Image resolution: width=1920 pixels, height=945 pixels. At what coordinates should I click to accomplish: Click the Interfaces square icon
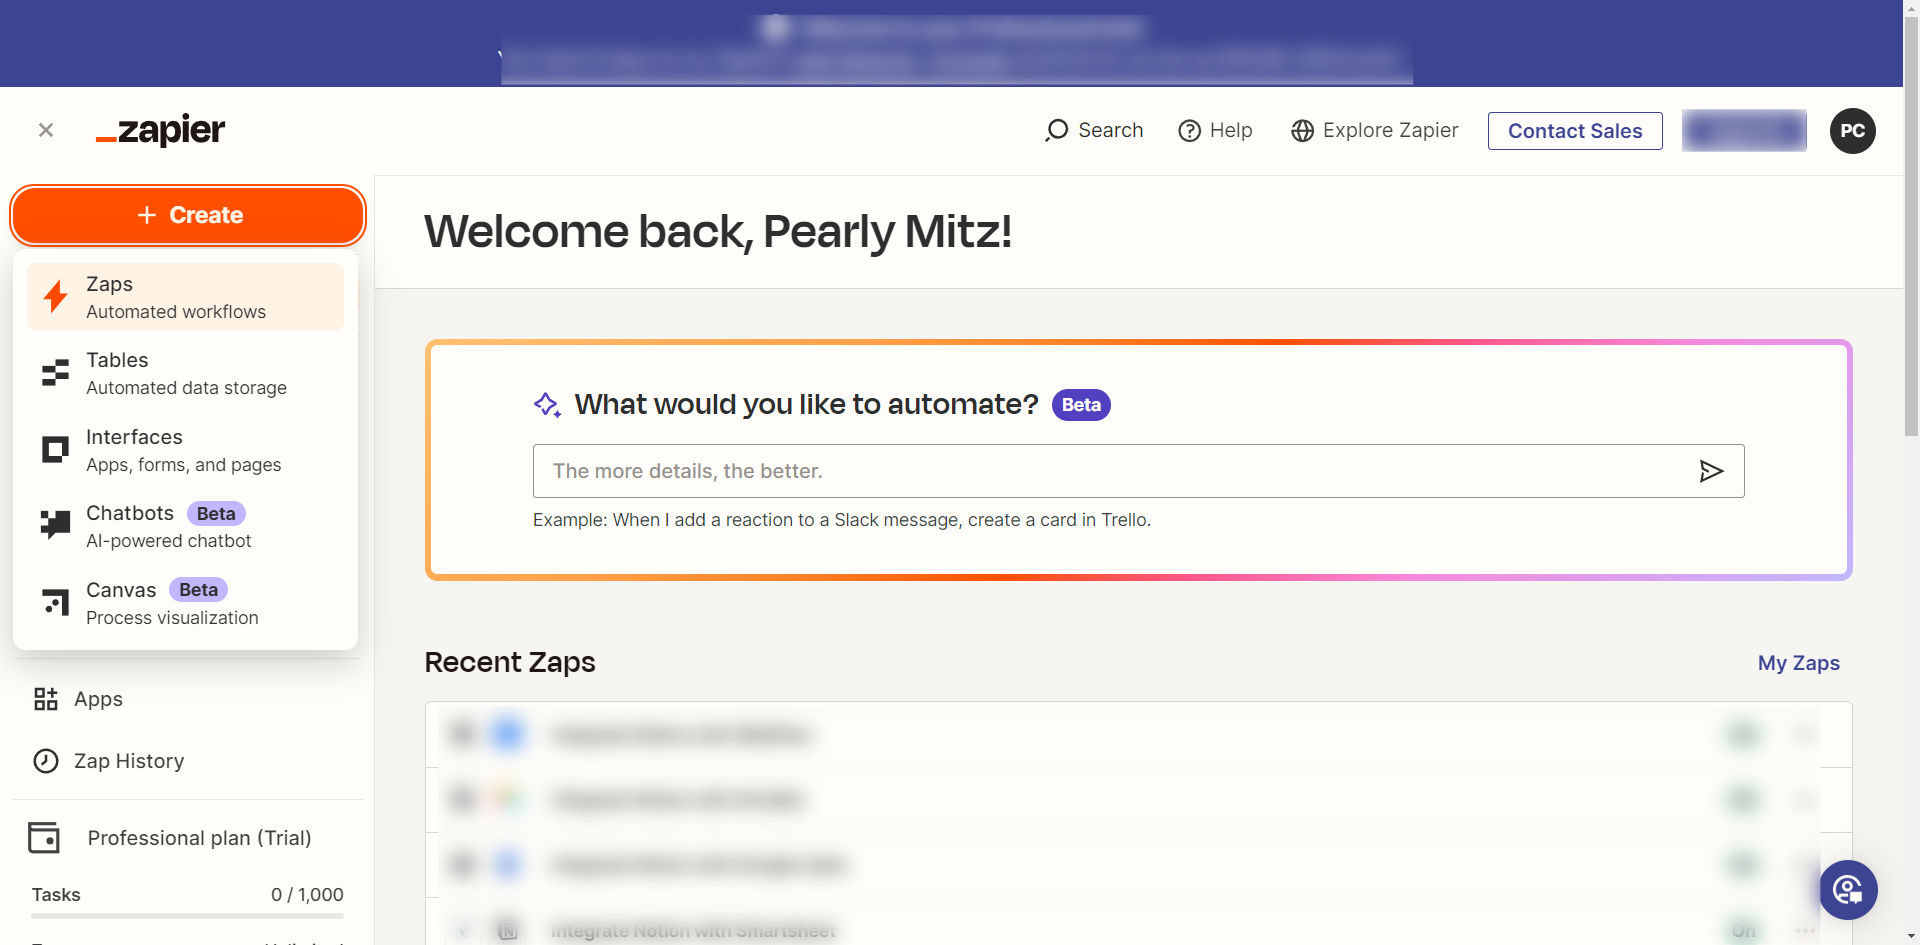click(x=55, y=450)
